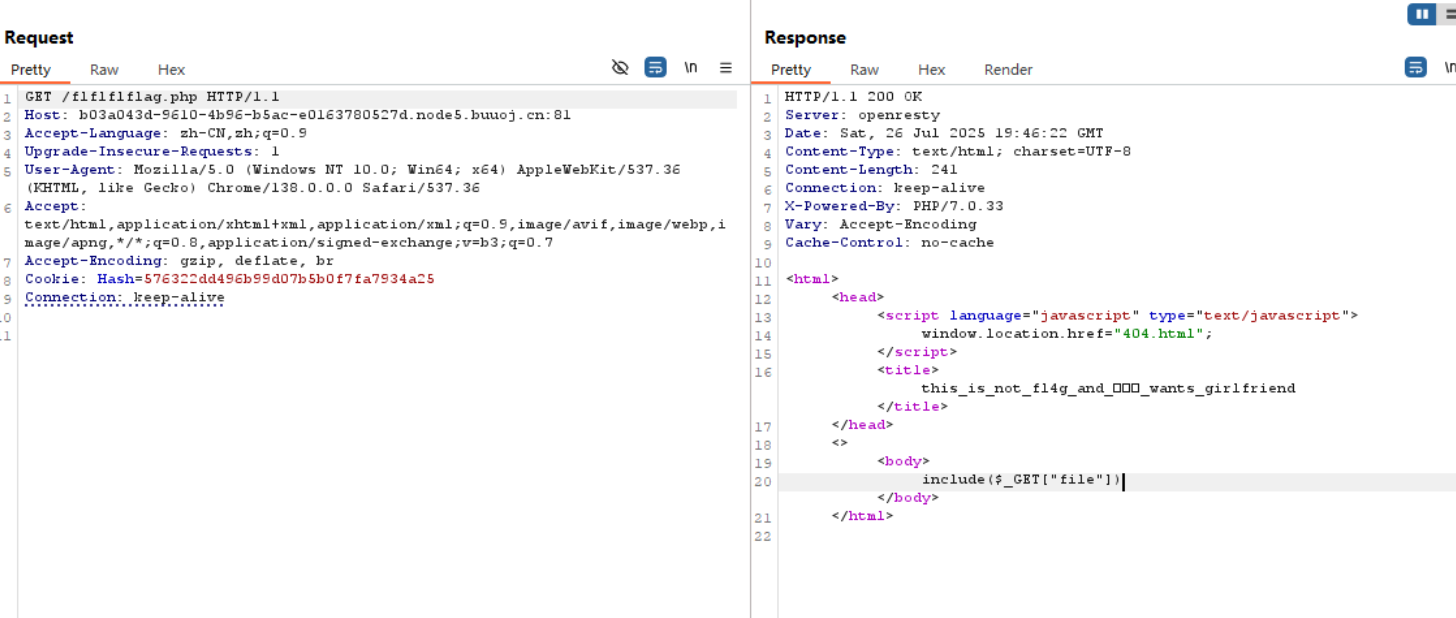Toggle line wrap icon in Request panel
Image resolution: width=1456 pixels, height=618 pixels.
pos(655,68)
